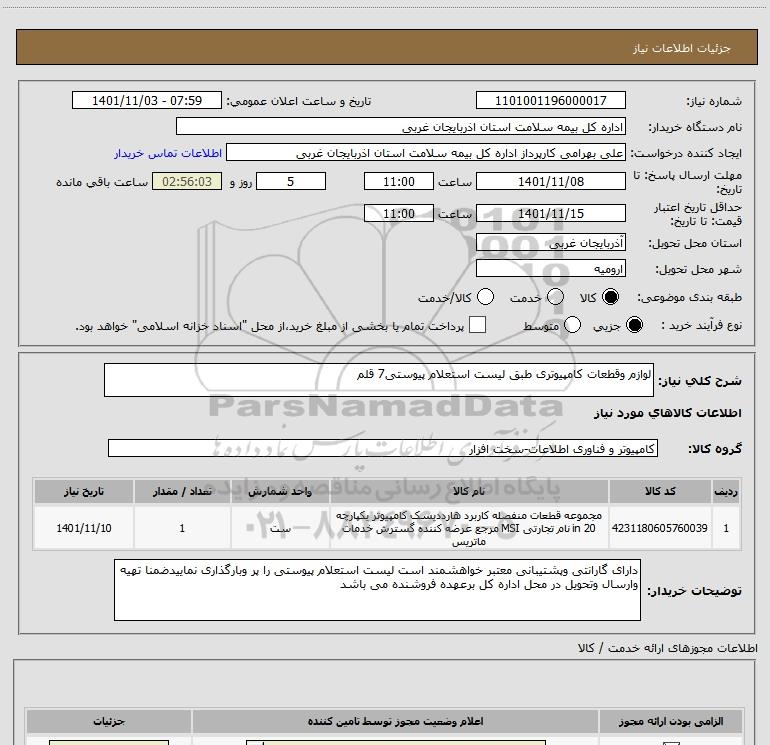Image resolution: width=770 pixels, height=745 pixels.
Task: Select the جزیی purchase type radio
Action: [634, 325]
